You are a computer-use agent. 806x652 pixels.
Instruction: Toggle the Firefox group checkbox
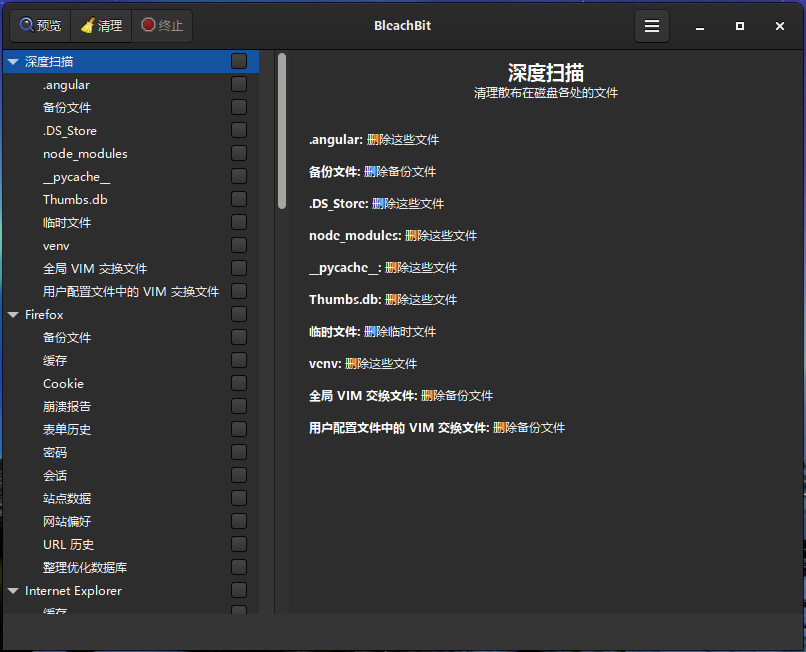click(x=239, y=314)
